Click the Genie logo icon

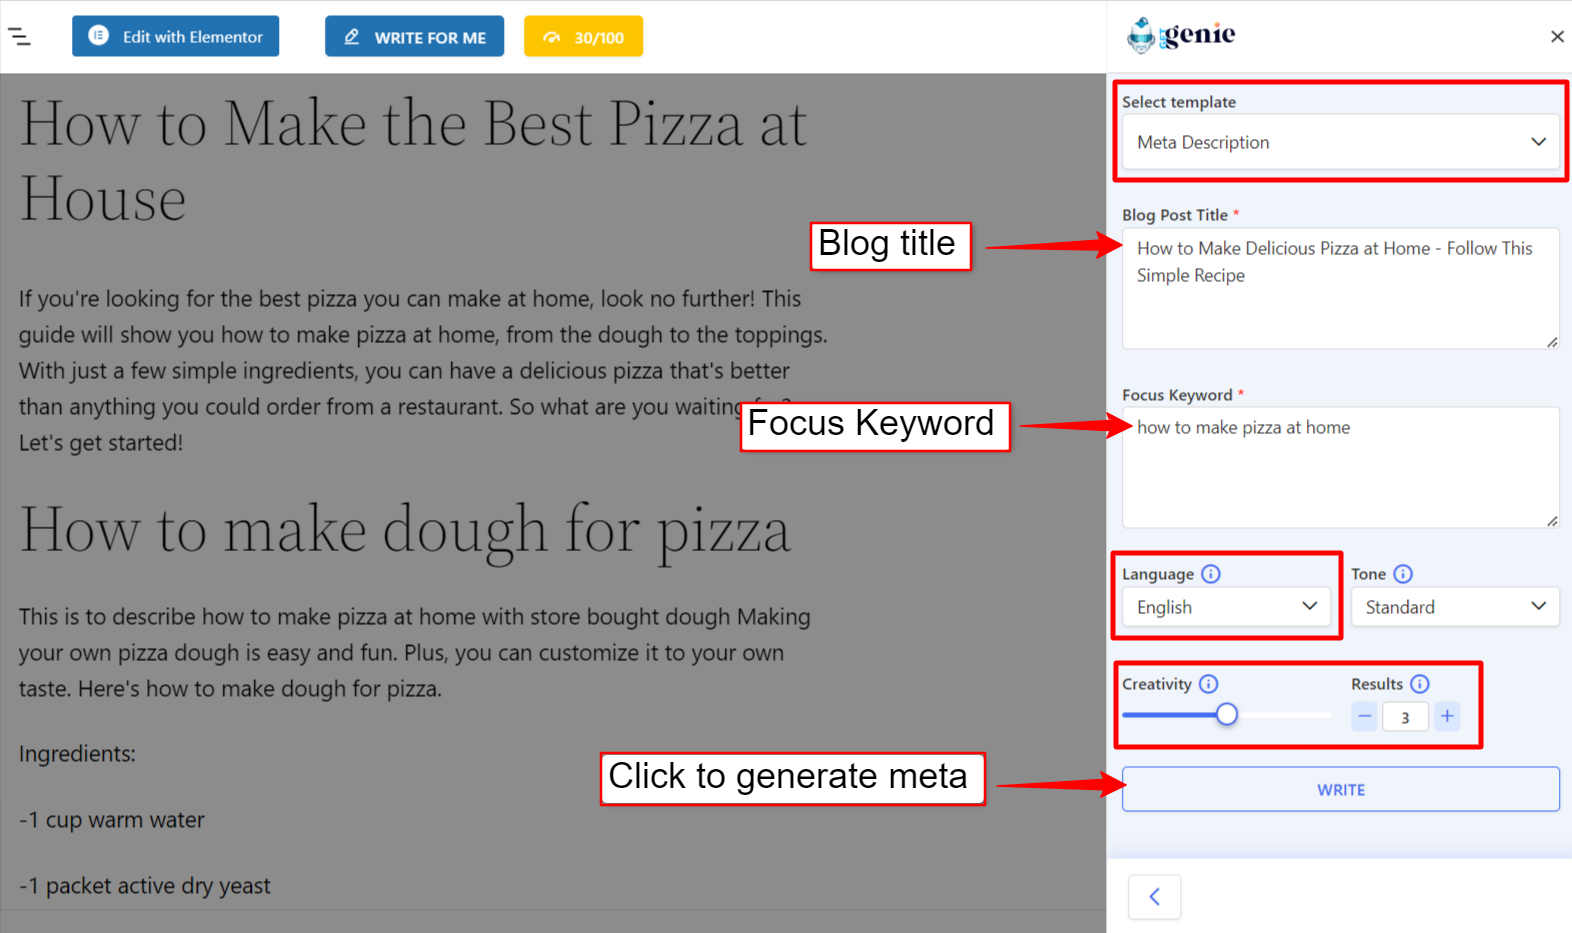[x=1141, y=35]
